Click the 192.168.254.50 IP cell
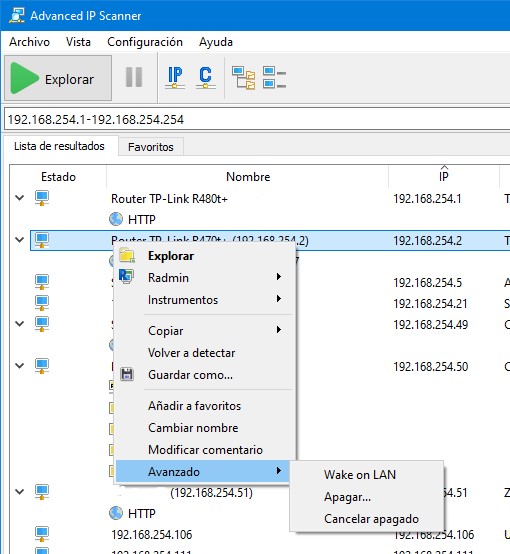The image size is (510, 554). [430, 366]
